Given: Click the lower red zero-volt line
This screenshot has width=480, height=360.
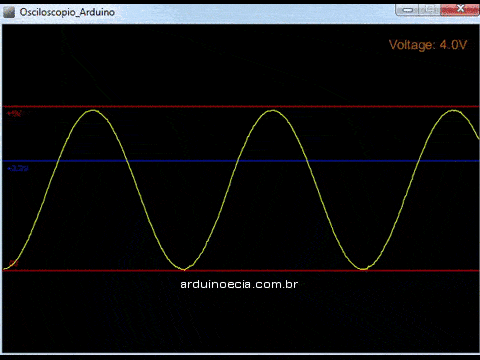Looking at the screenshot, I should pos(241,271).
